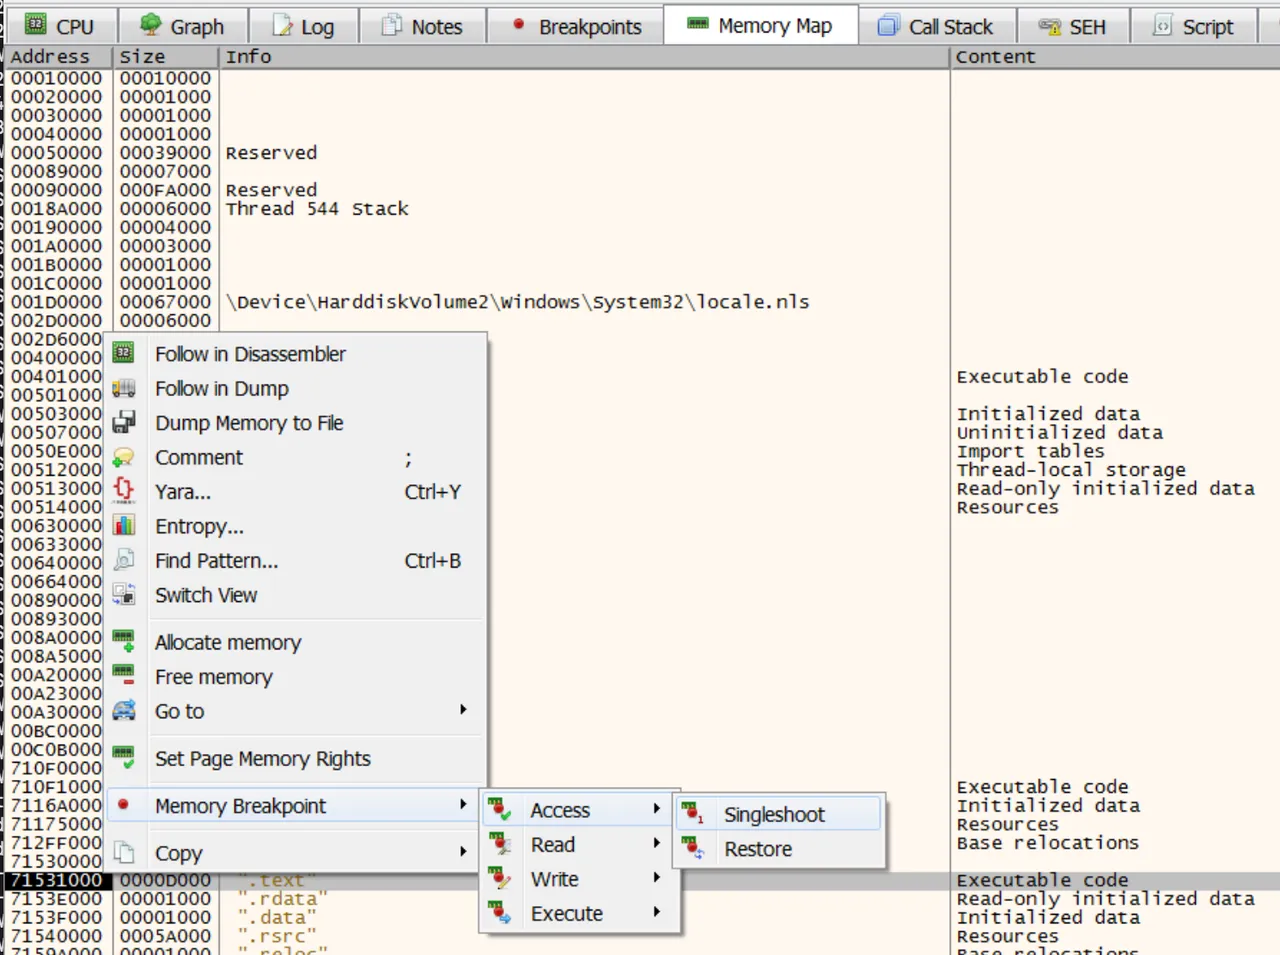Expand the Copy submenu arrow
Viewport: 1280px width, 955px height.
click(463, 852)
